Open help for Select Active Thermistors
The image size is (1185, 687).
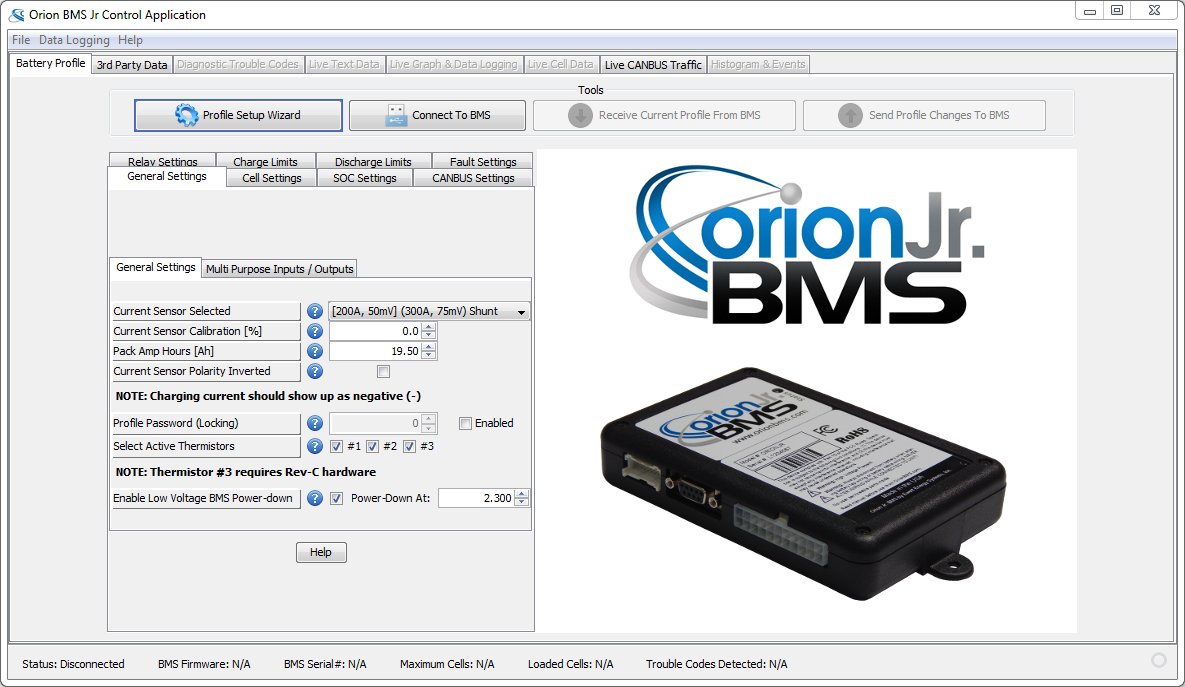tap(315, 446)
